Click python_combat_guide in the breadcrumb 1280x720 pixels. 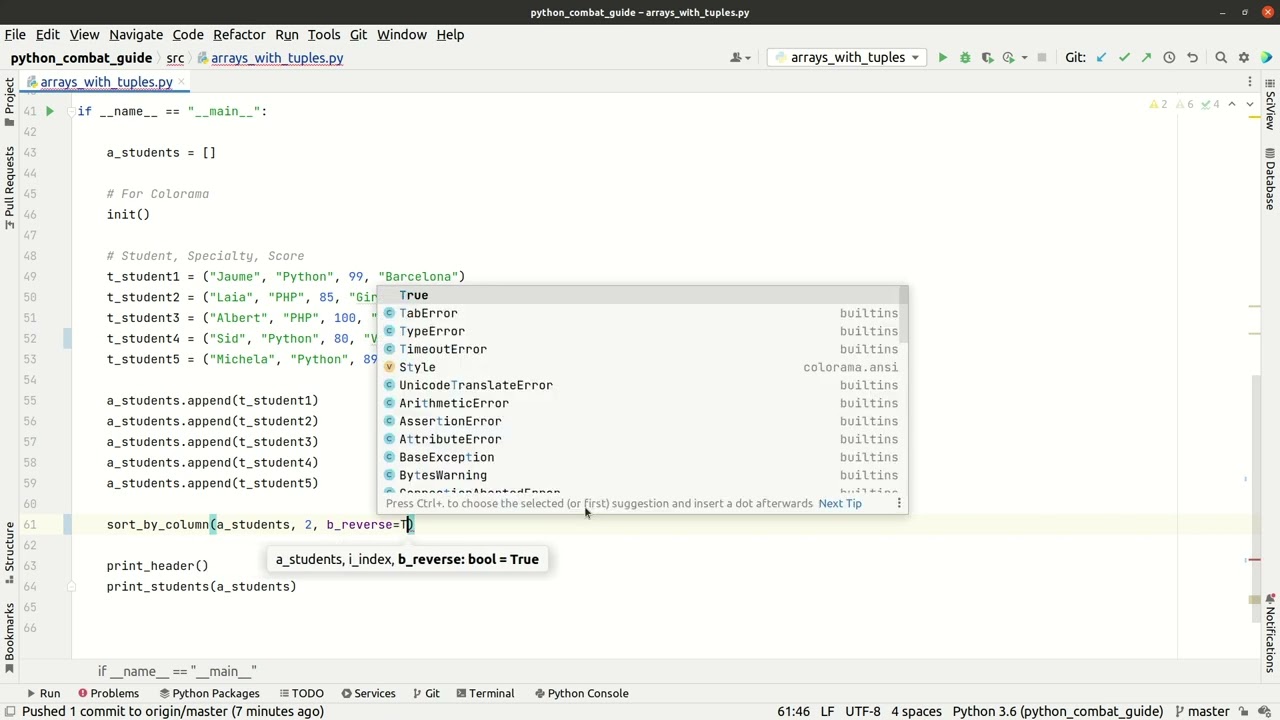click(81, 58)
